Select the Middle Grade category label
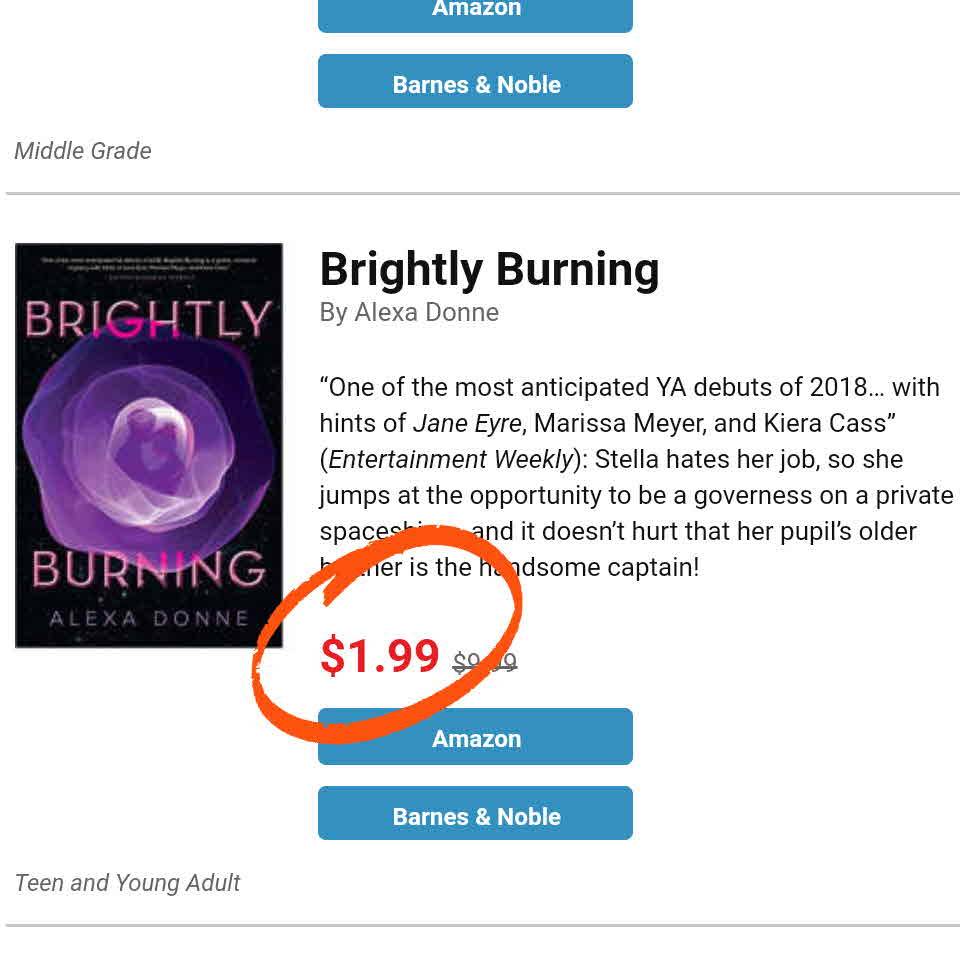This screenshot has height=960, width=960. point(83,151)
